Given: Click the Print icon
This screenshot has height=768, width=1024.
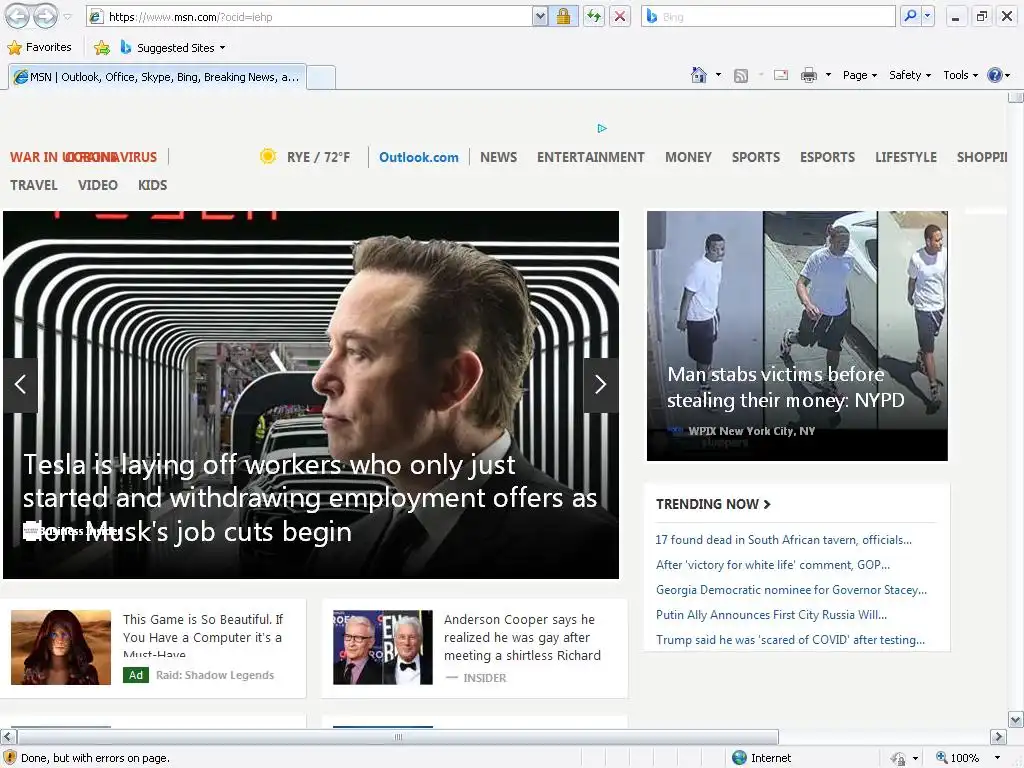Looking at the screenshot, I should pyautogui.click(x=808, y=75).
